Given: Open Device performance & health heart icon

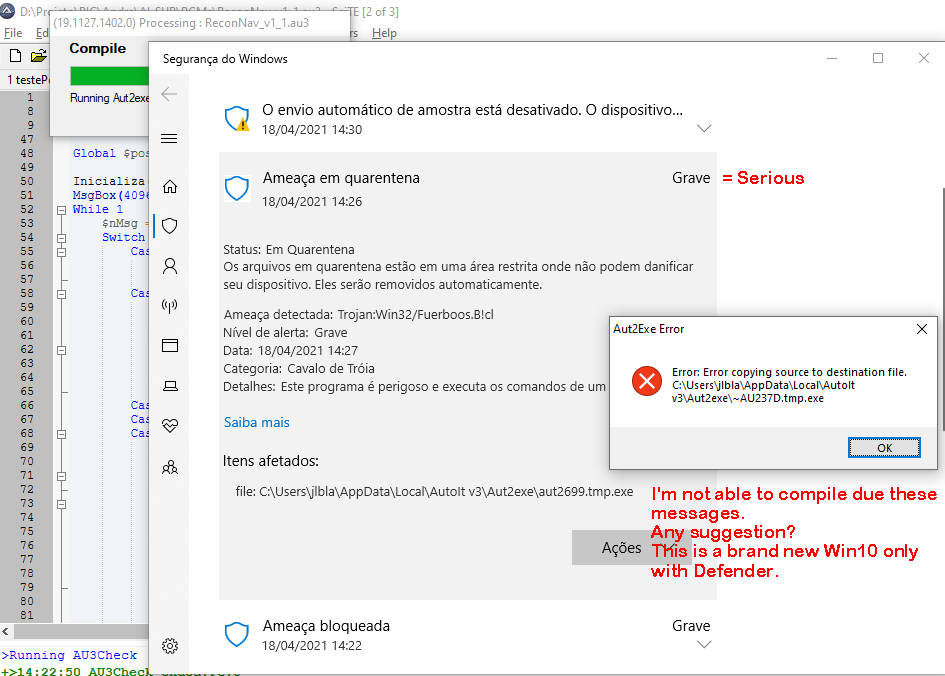Looking at the screenshot, I should coord(170,426).
